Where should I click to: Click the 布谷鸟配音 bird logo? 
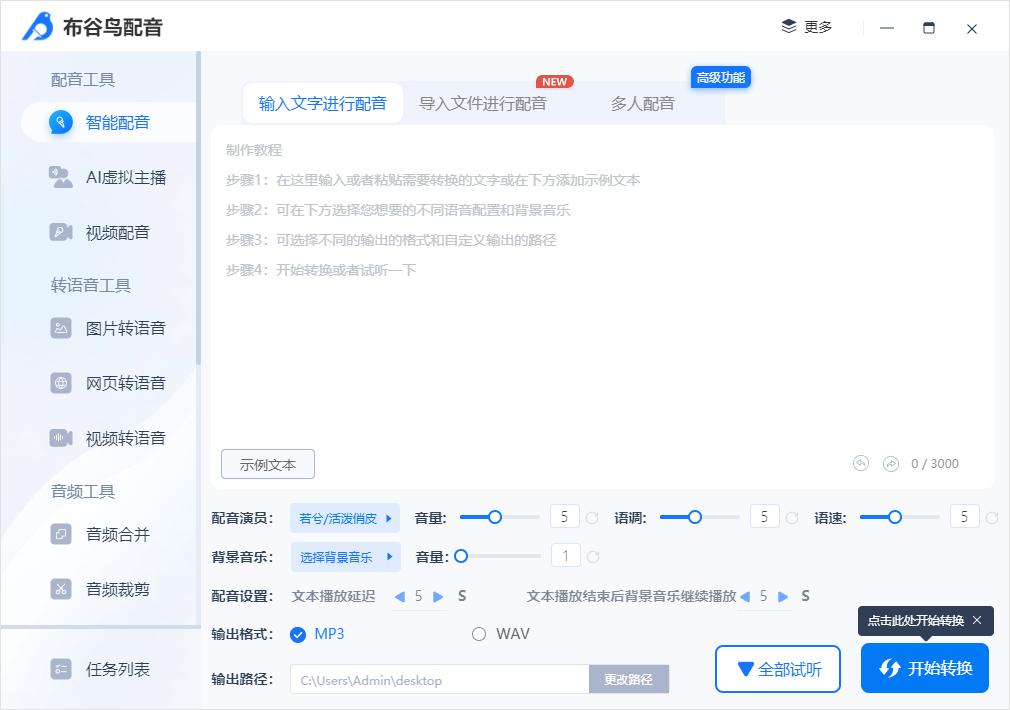pos(37,26)
